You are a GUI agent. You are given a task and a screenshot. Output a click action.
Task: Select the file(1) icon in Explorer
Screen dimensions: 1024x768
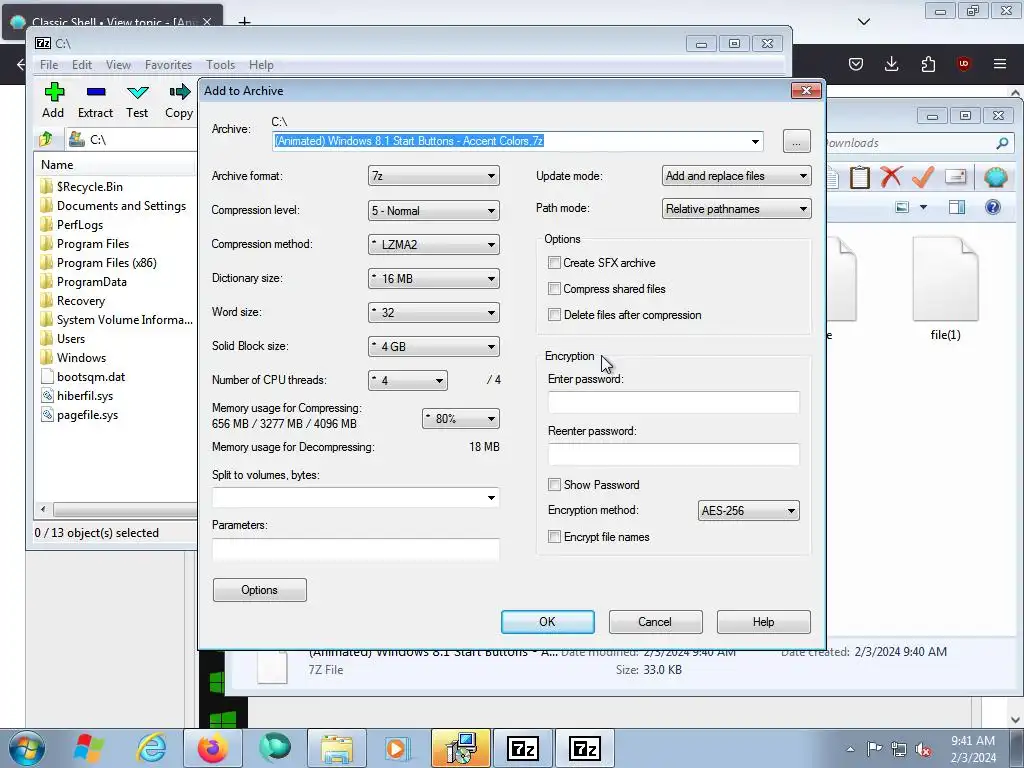945,289
